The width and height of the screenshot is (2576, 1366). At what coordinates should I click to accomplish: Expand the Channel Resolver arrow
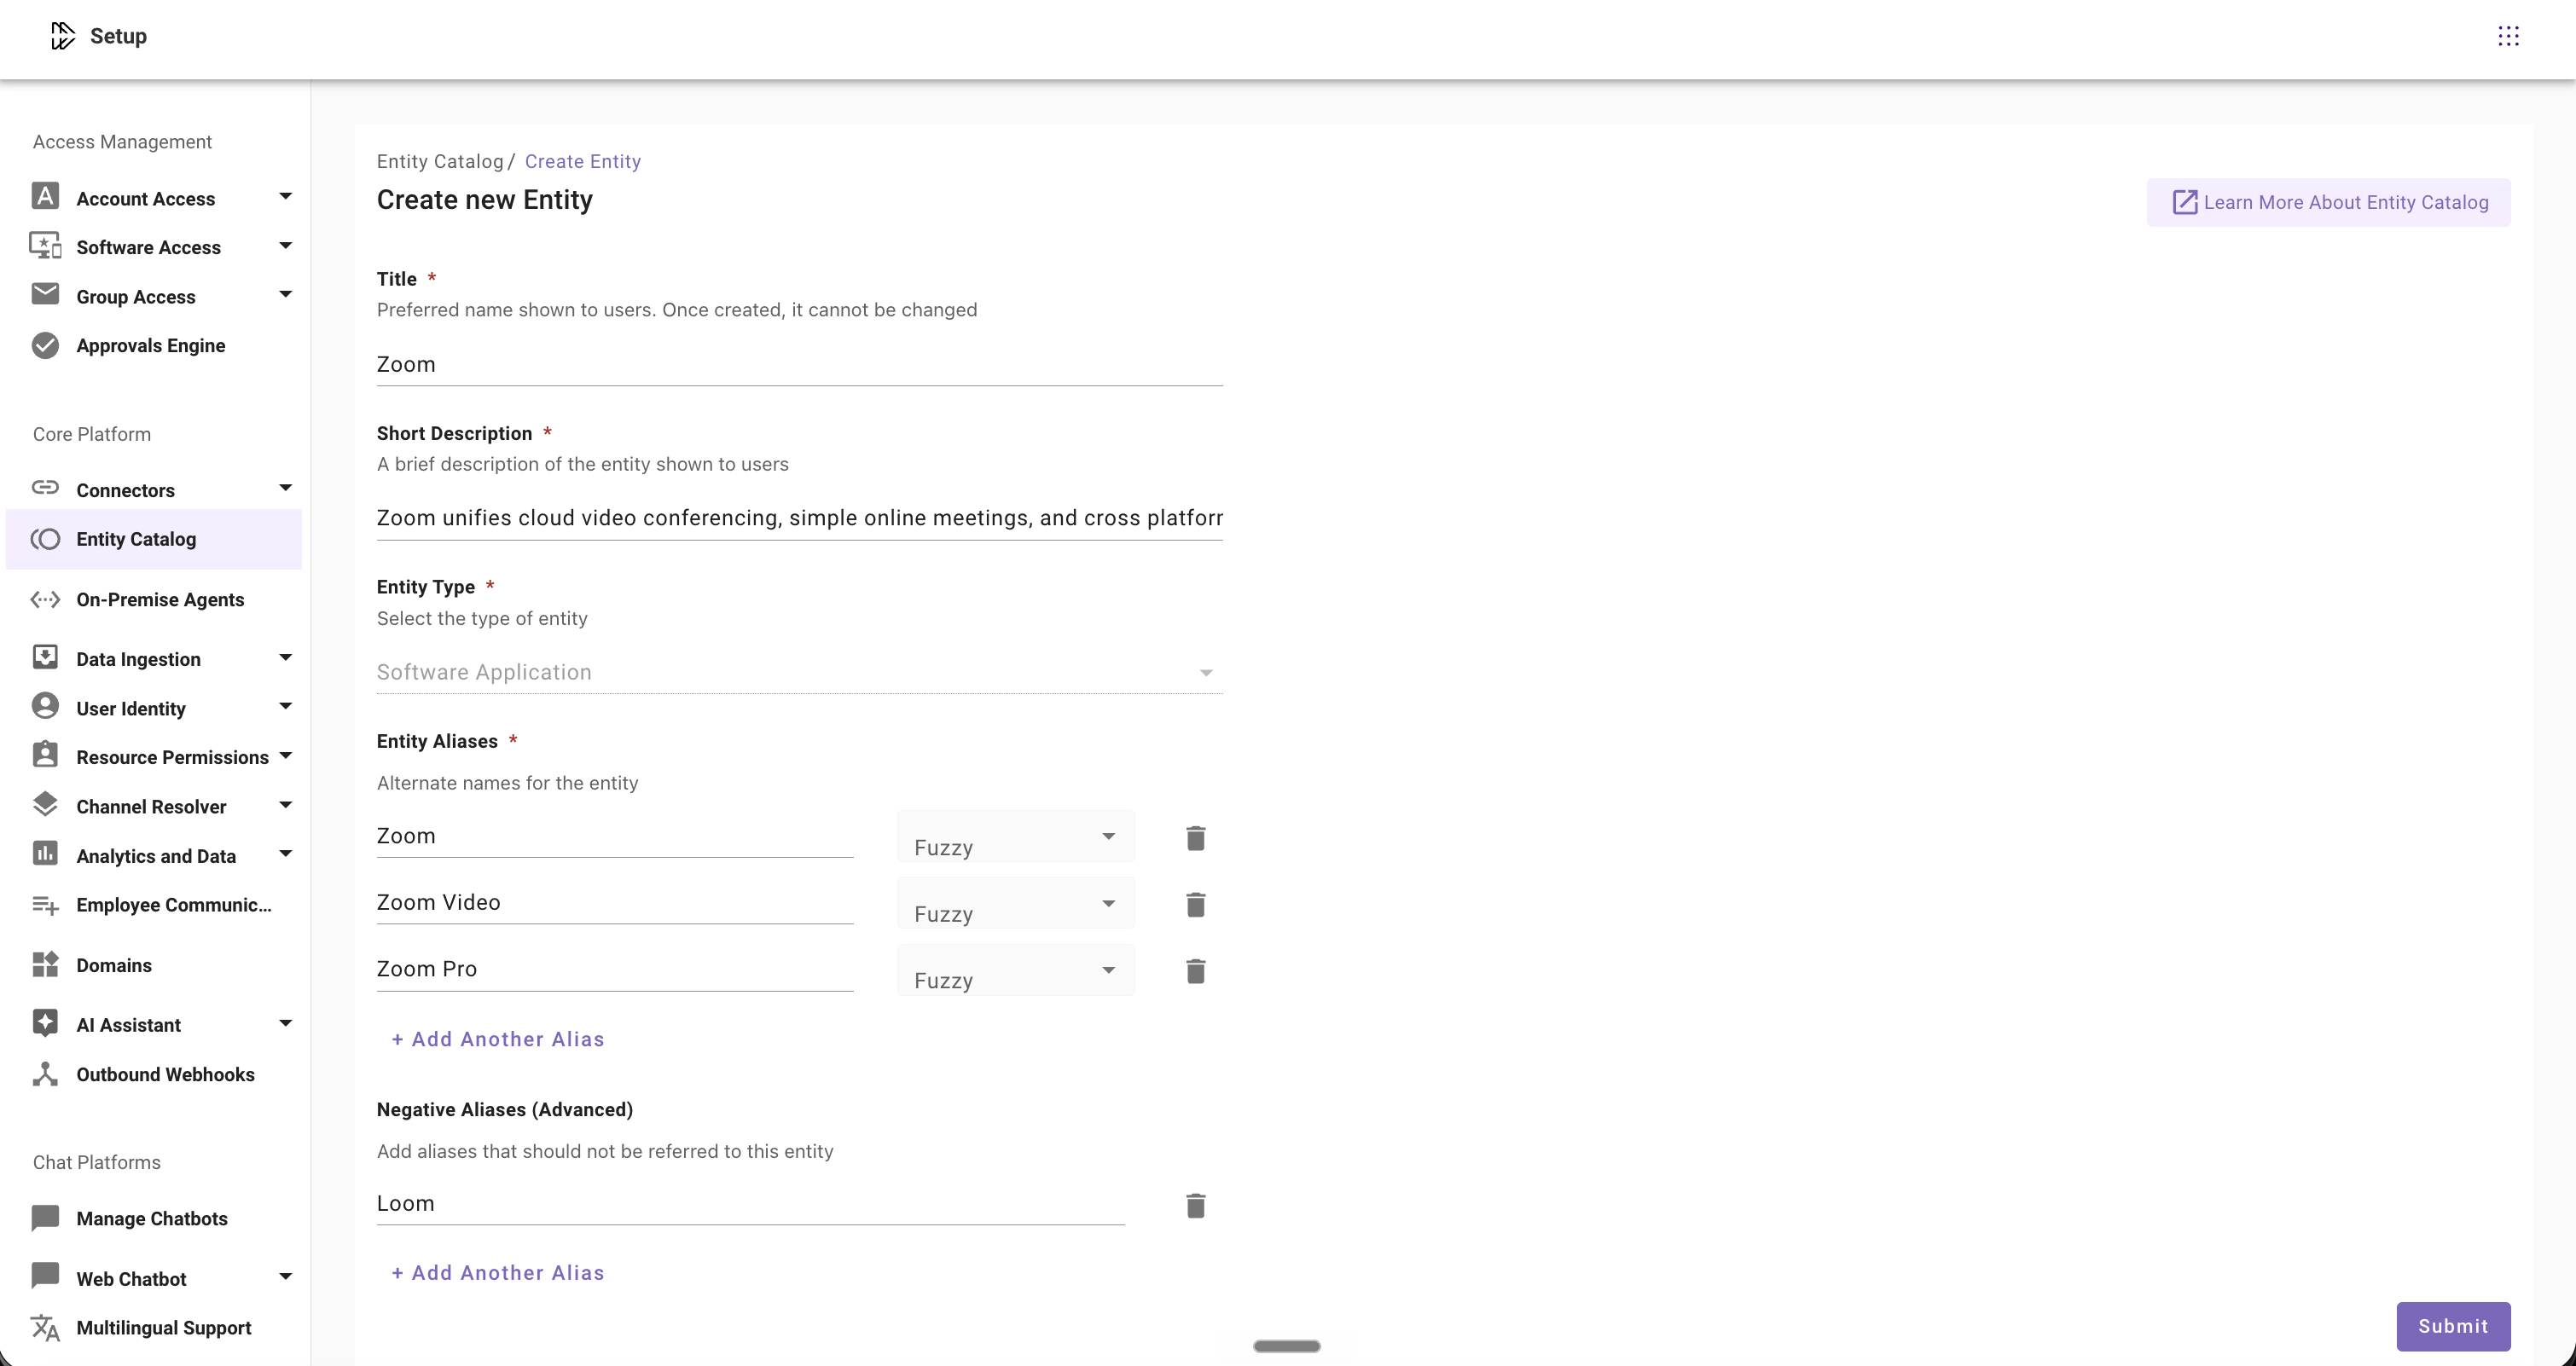click(285, 805)
